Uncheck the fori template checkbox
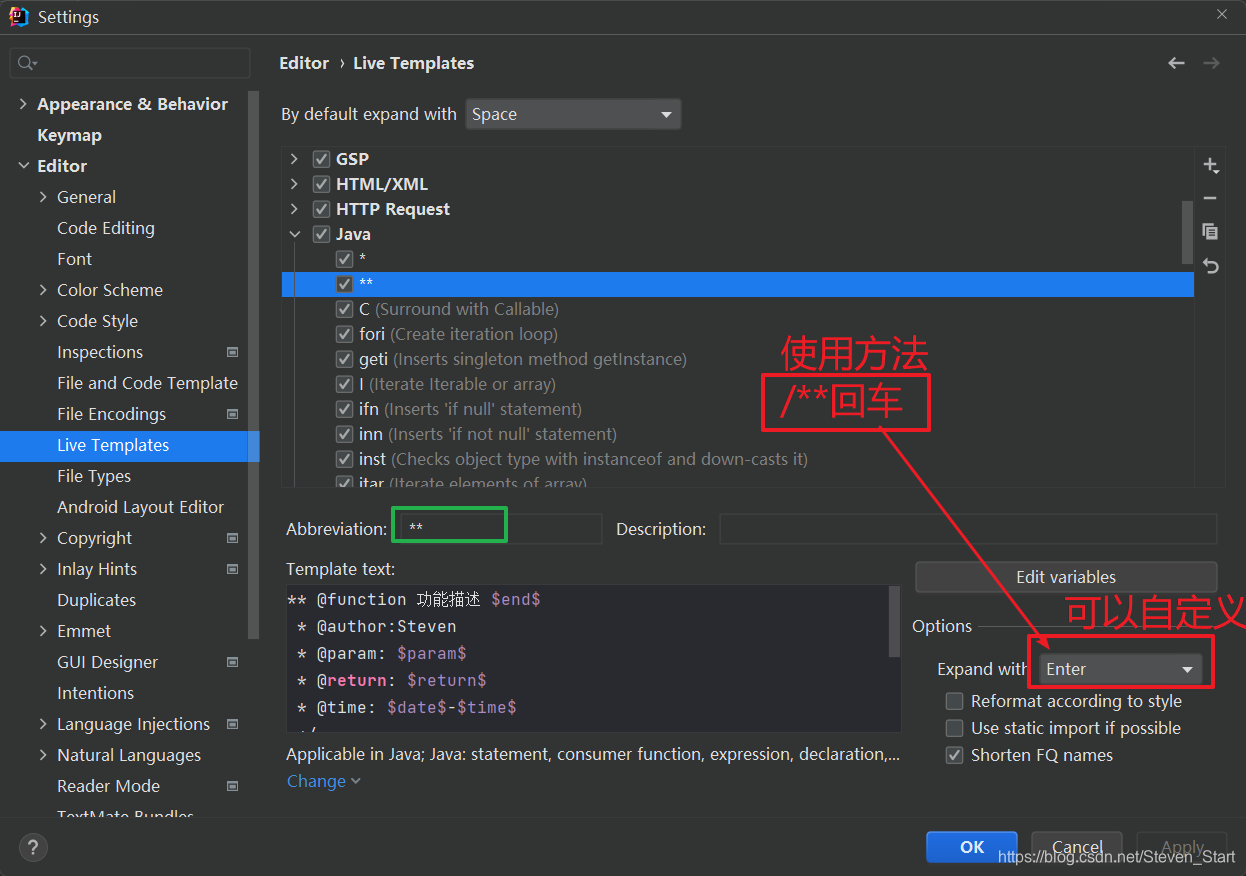Viewport: 1246px width, 876px height. coord(344,334)
